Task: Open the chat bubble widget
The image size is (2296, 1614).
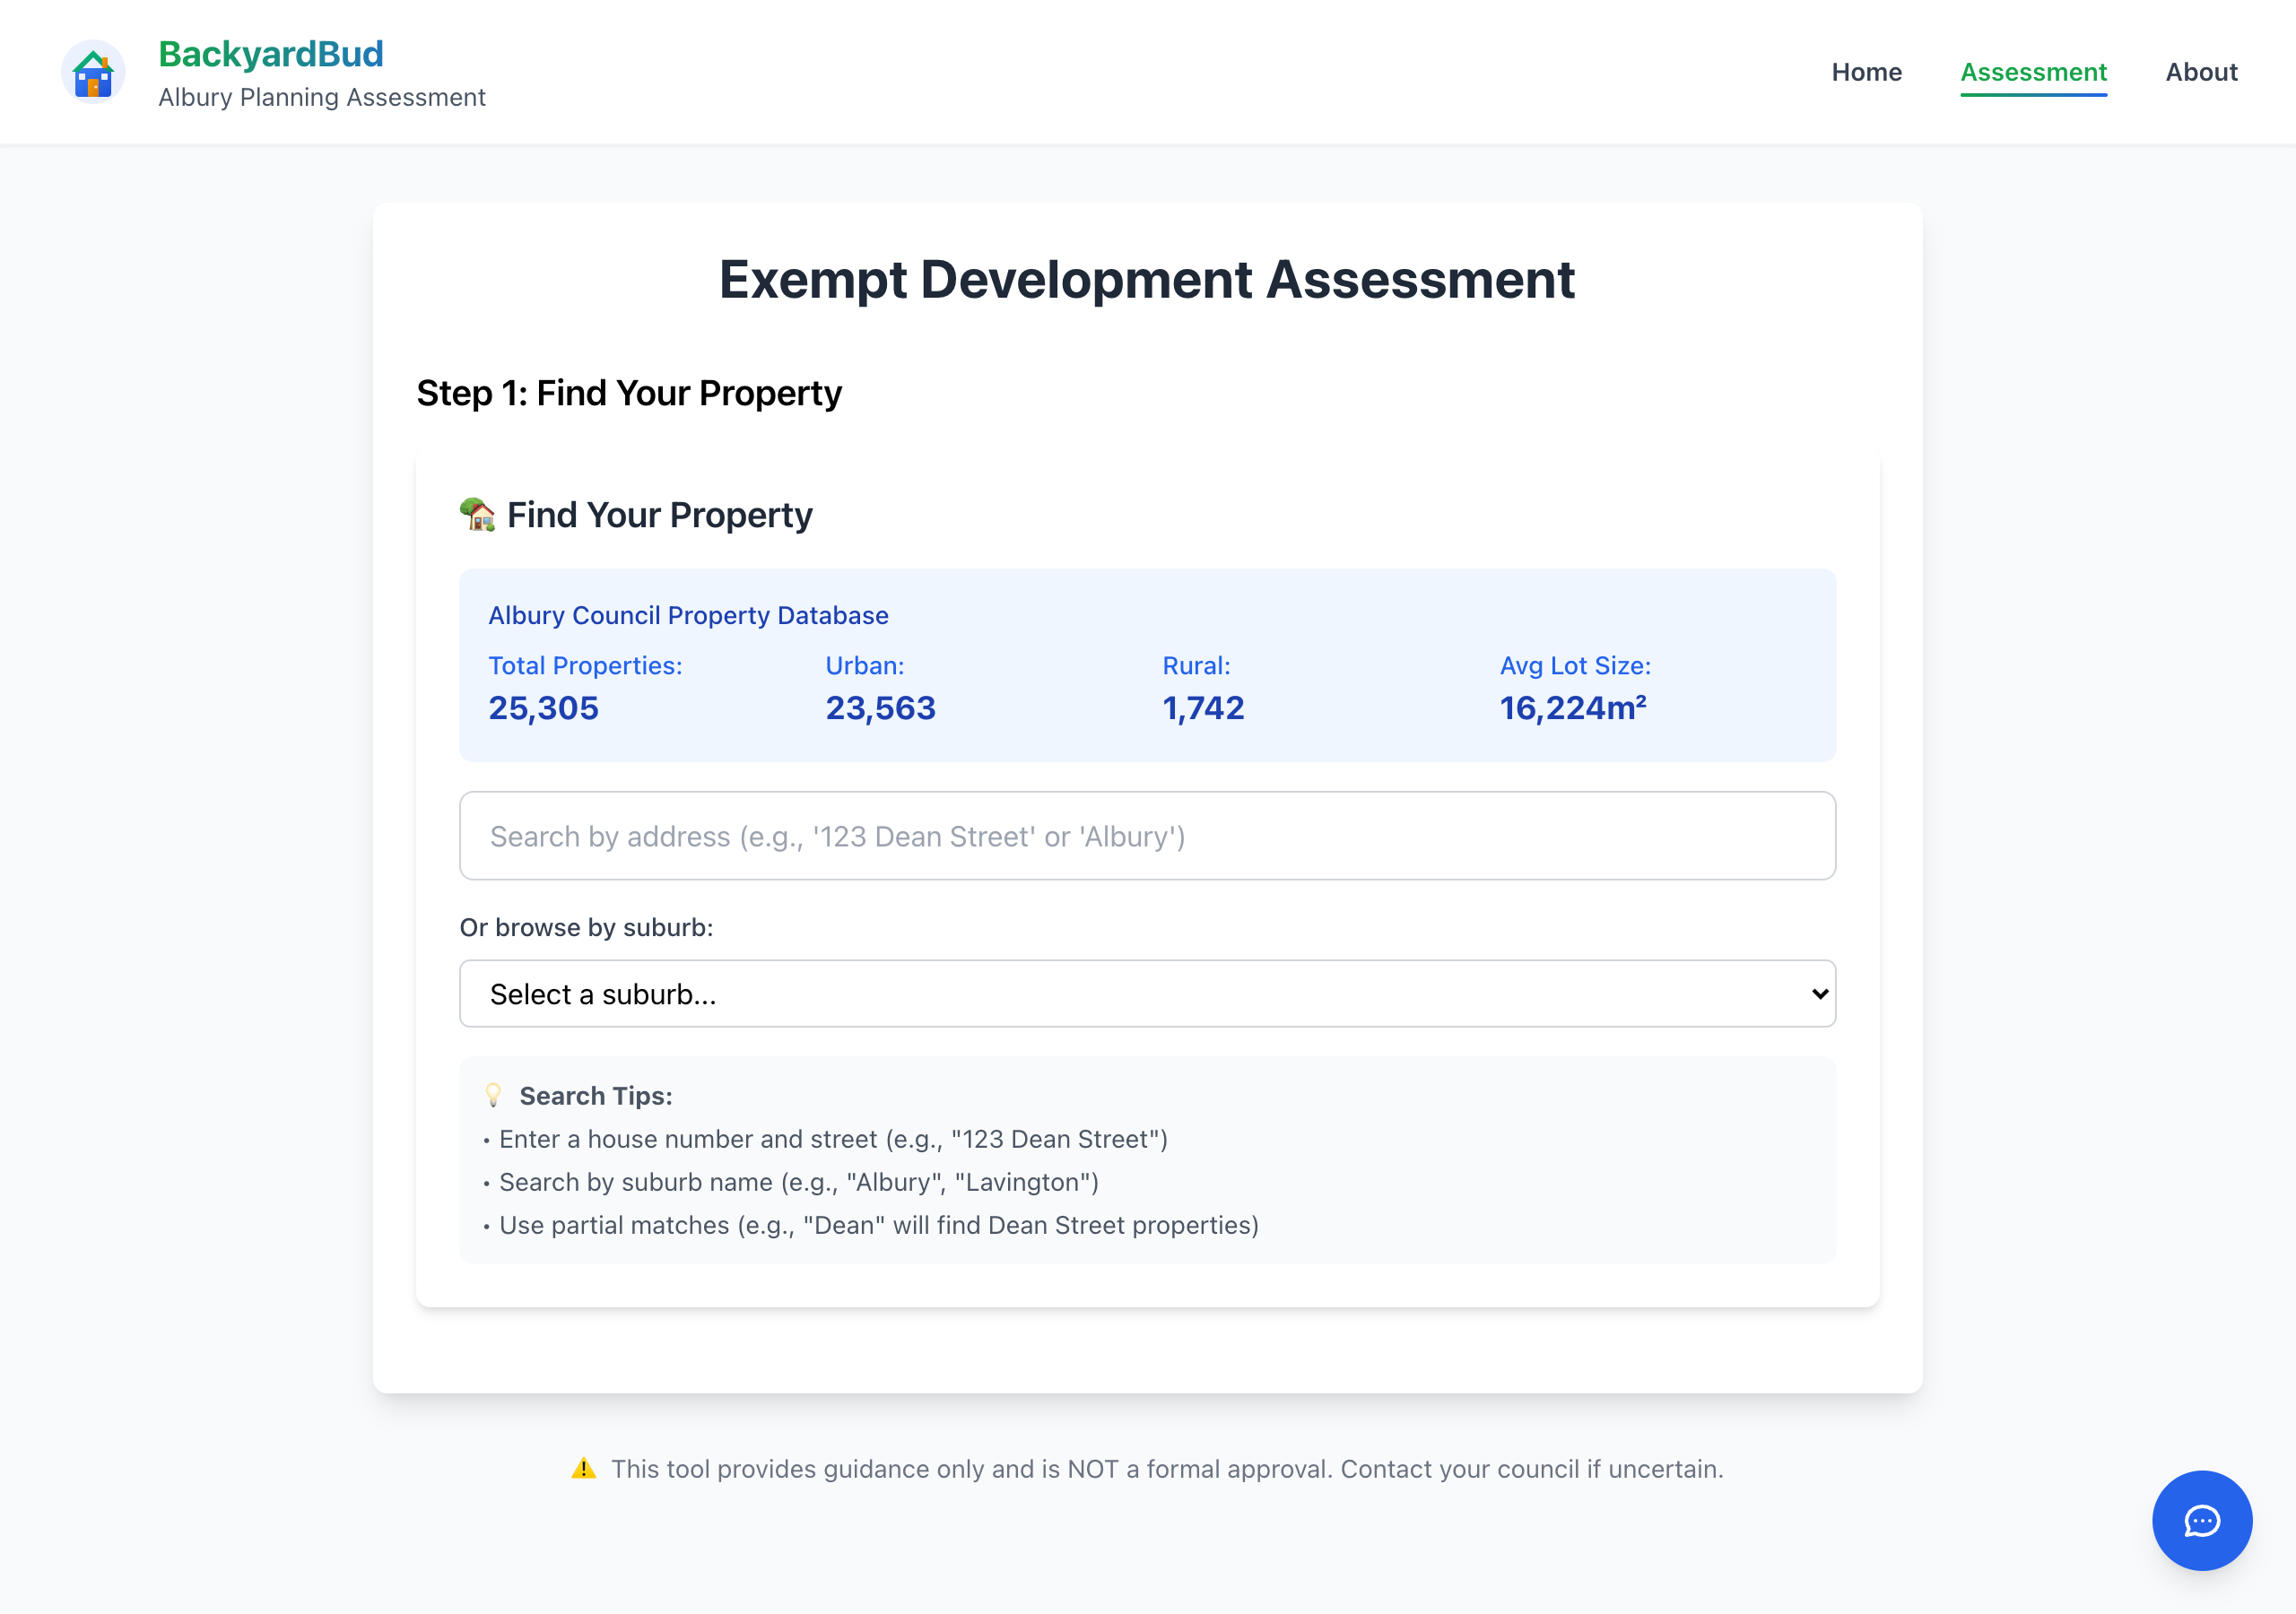Action: point(2201,1520)
